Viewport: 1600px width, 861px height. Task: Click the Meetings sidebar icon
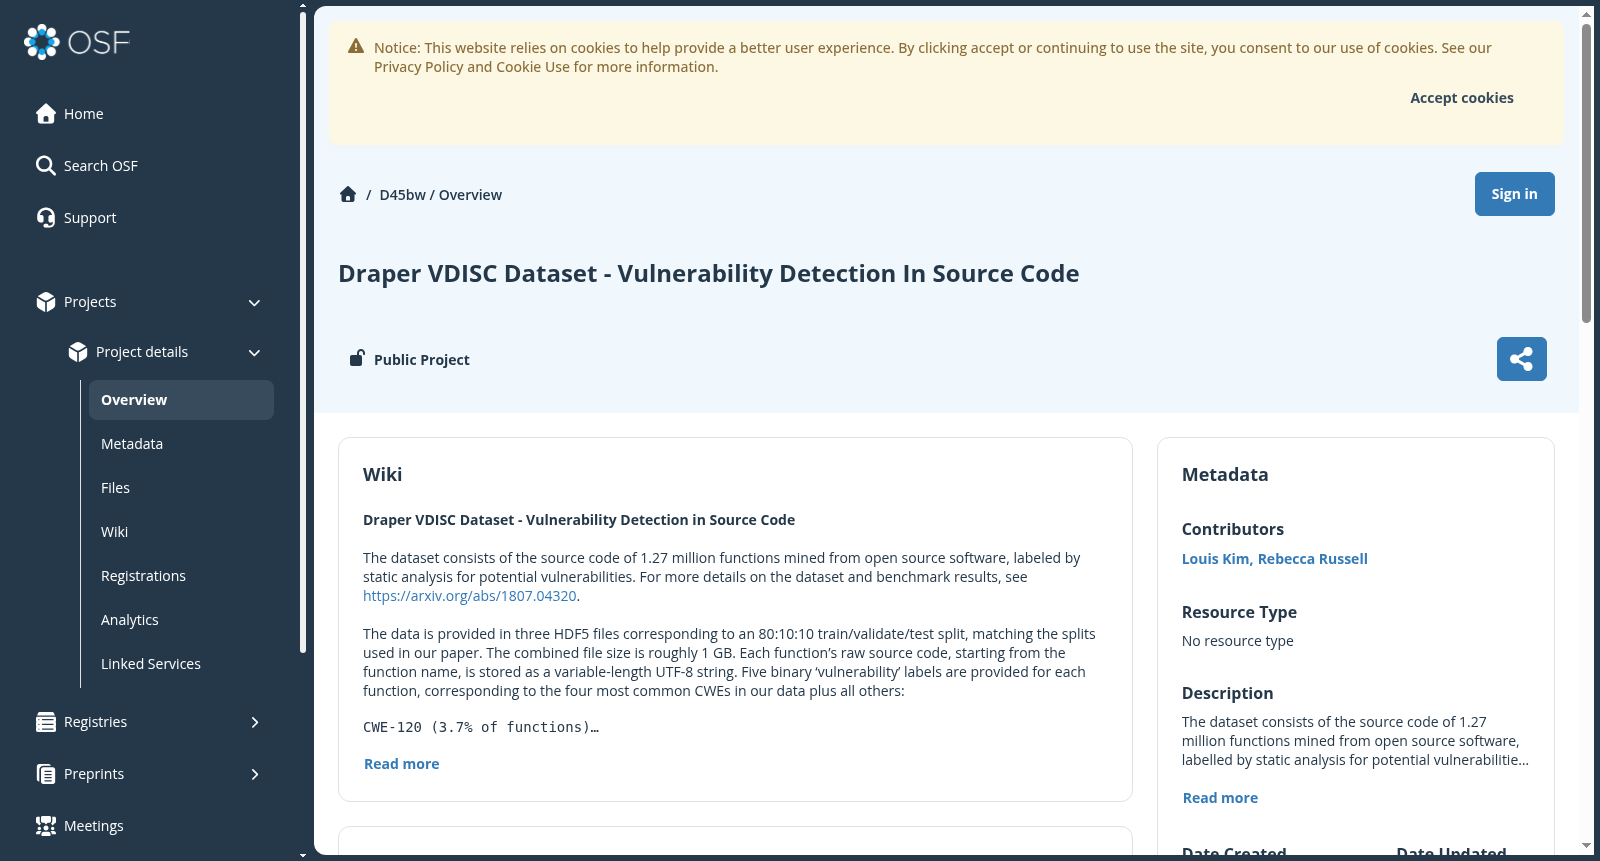click(45, 826)
